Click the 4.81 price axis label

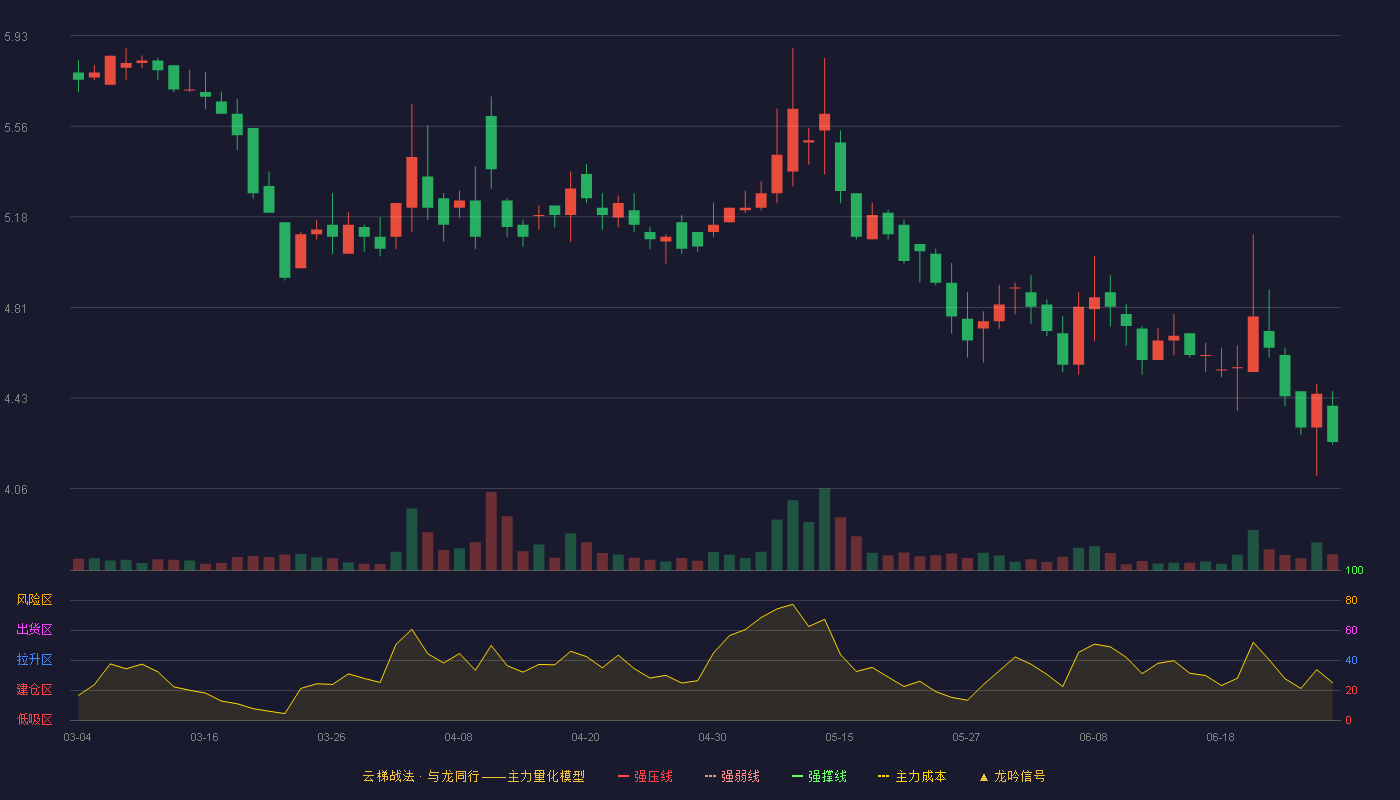[16, 309]
